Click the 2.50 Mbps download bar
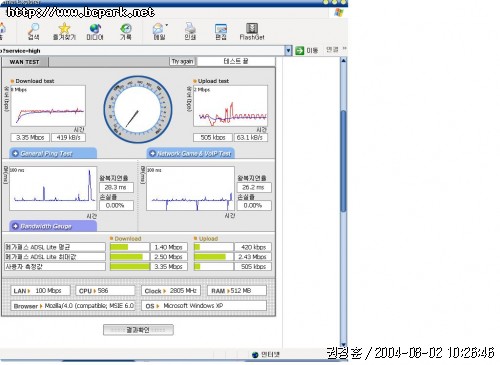 pyautogui.click(x=130, y=257)
